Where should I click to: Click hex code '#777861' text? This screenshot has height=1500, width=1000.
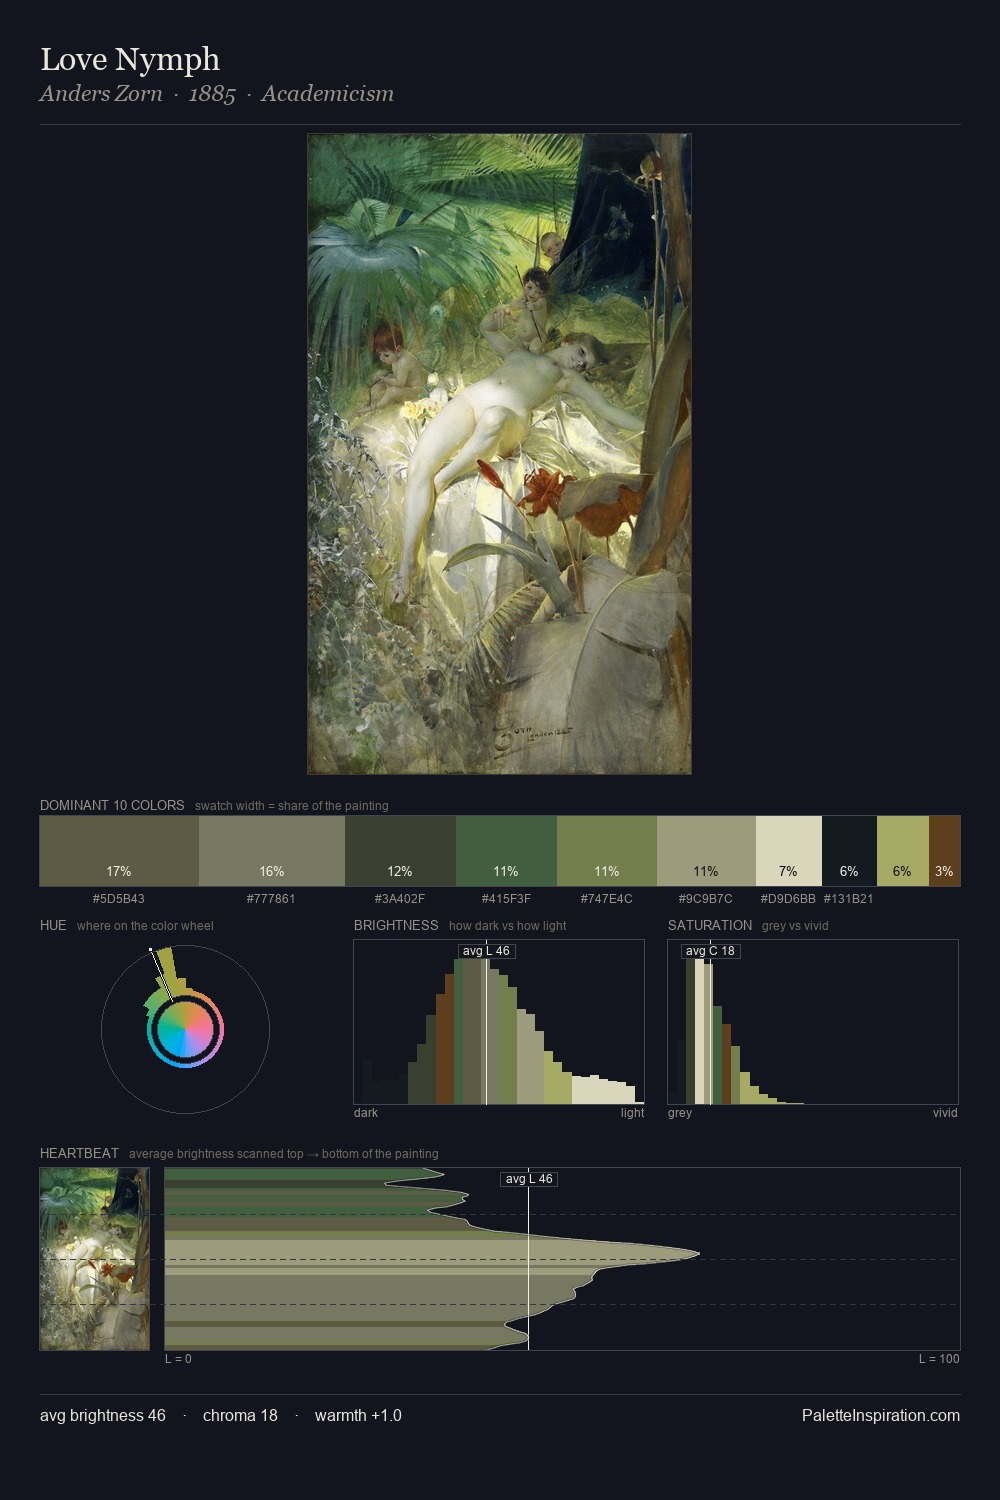click(x=271, y=899)
